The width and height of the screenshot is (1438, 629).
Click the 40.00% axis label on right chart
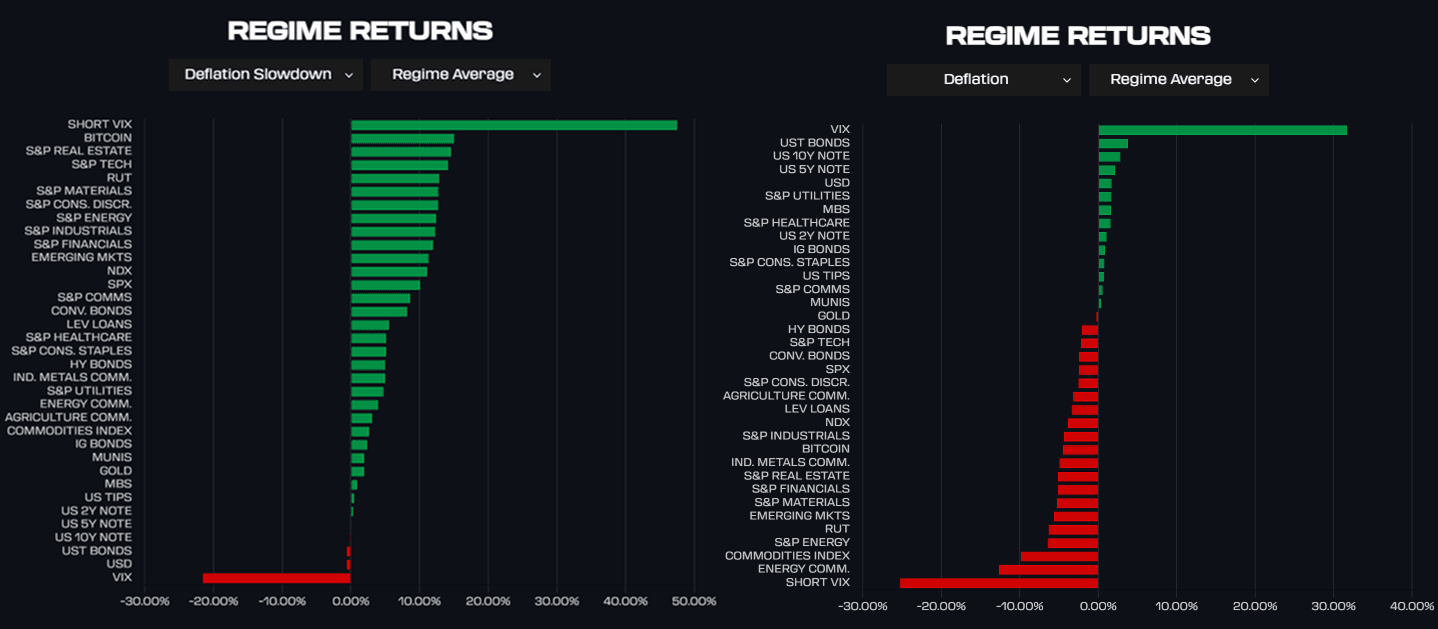pyautogui.click(x=1411, y=606)
